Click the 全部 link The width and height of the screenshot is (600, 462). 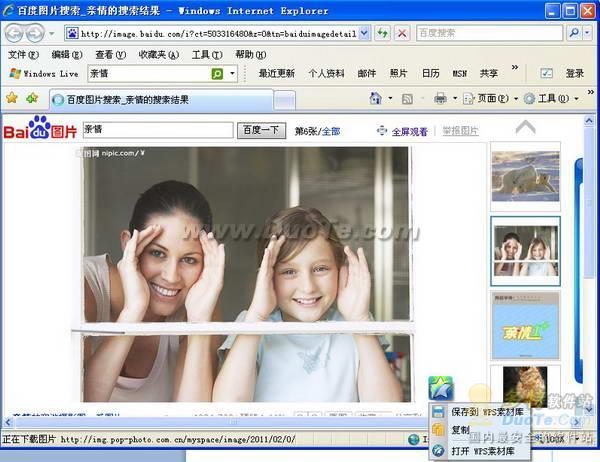(x=331, y=131)
